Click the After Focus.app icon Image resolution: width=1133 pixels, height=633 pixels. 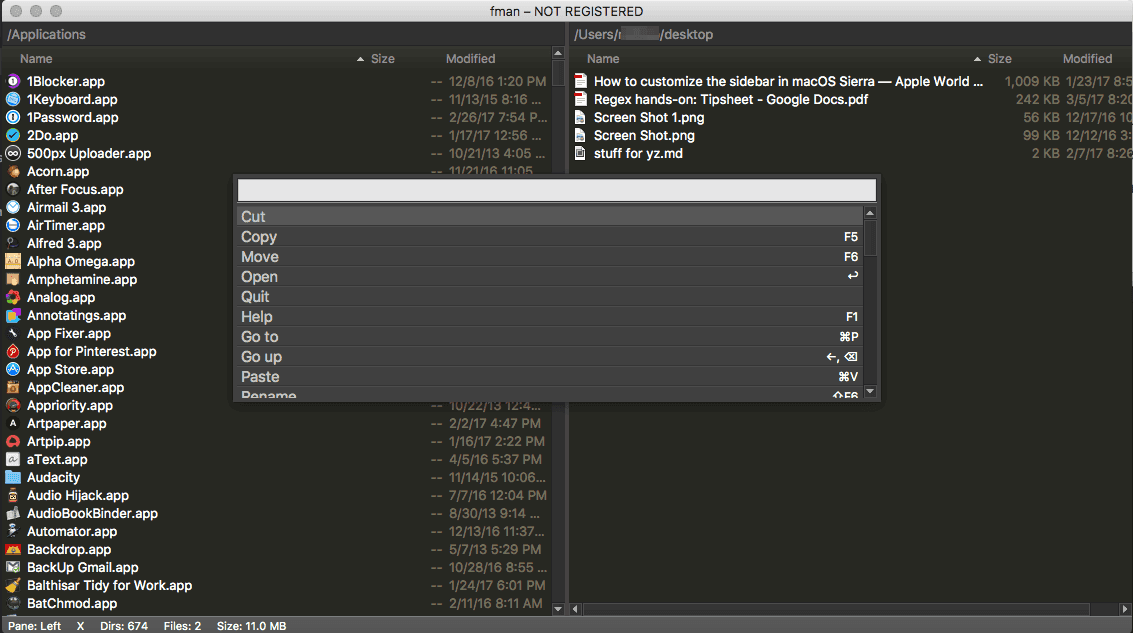[x=13, y=189]
